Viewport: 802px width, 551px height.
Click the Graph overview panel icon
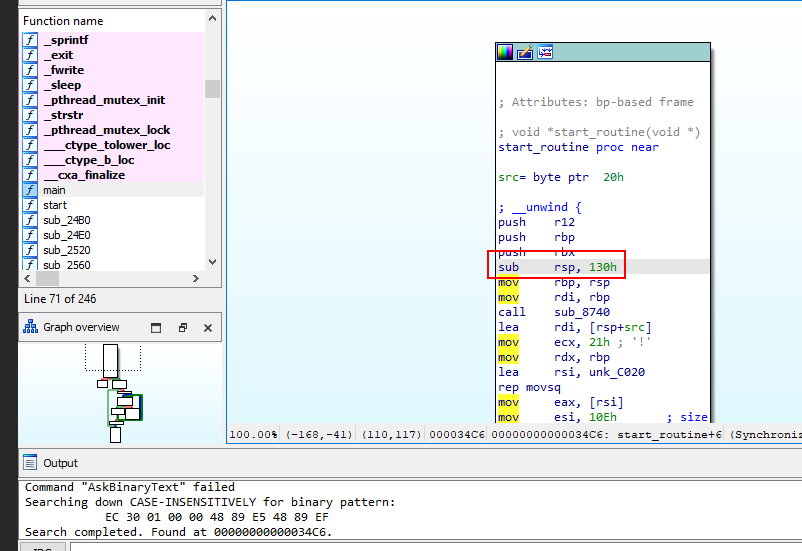click(x=31, y=327)
